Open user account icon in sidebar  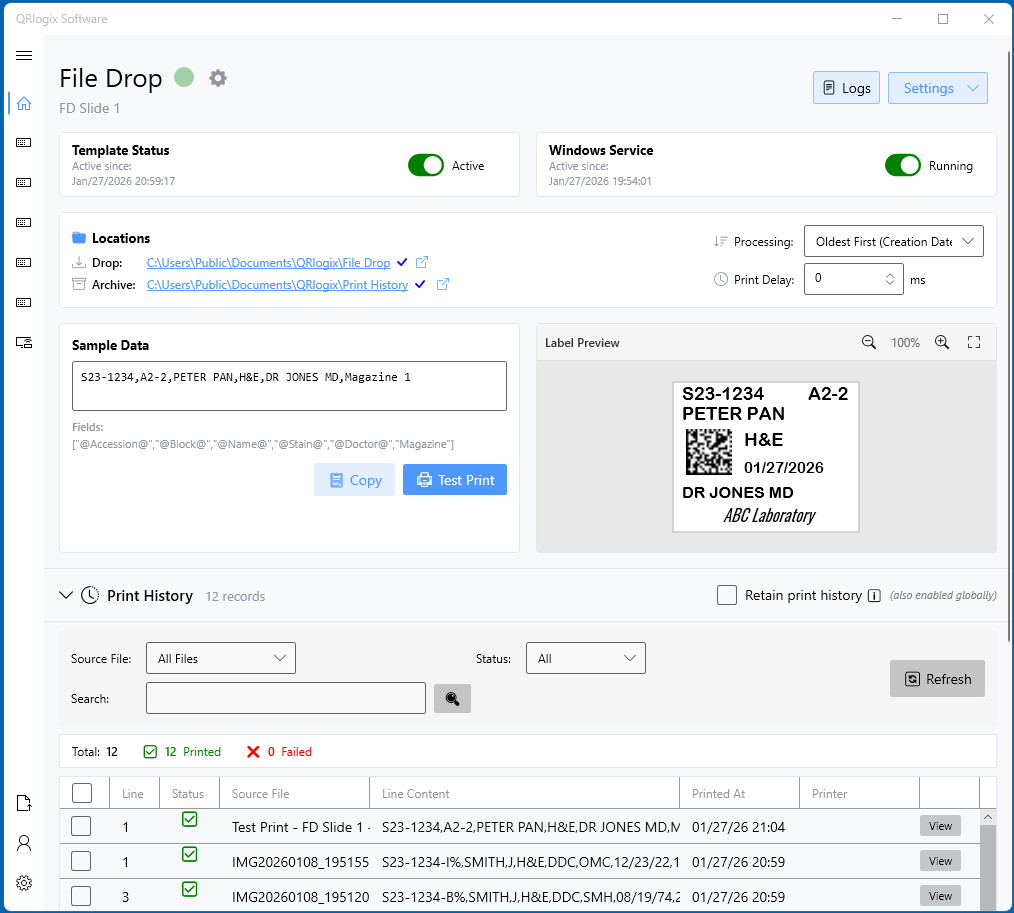point(24,843)
